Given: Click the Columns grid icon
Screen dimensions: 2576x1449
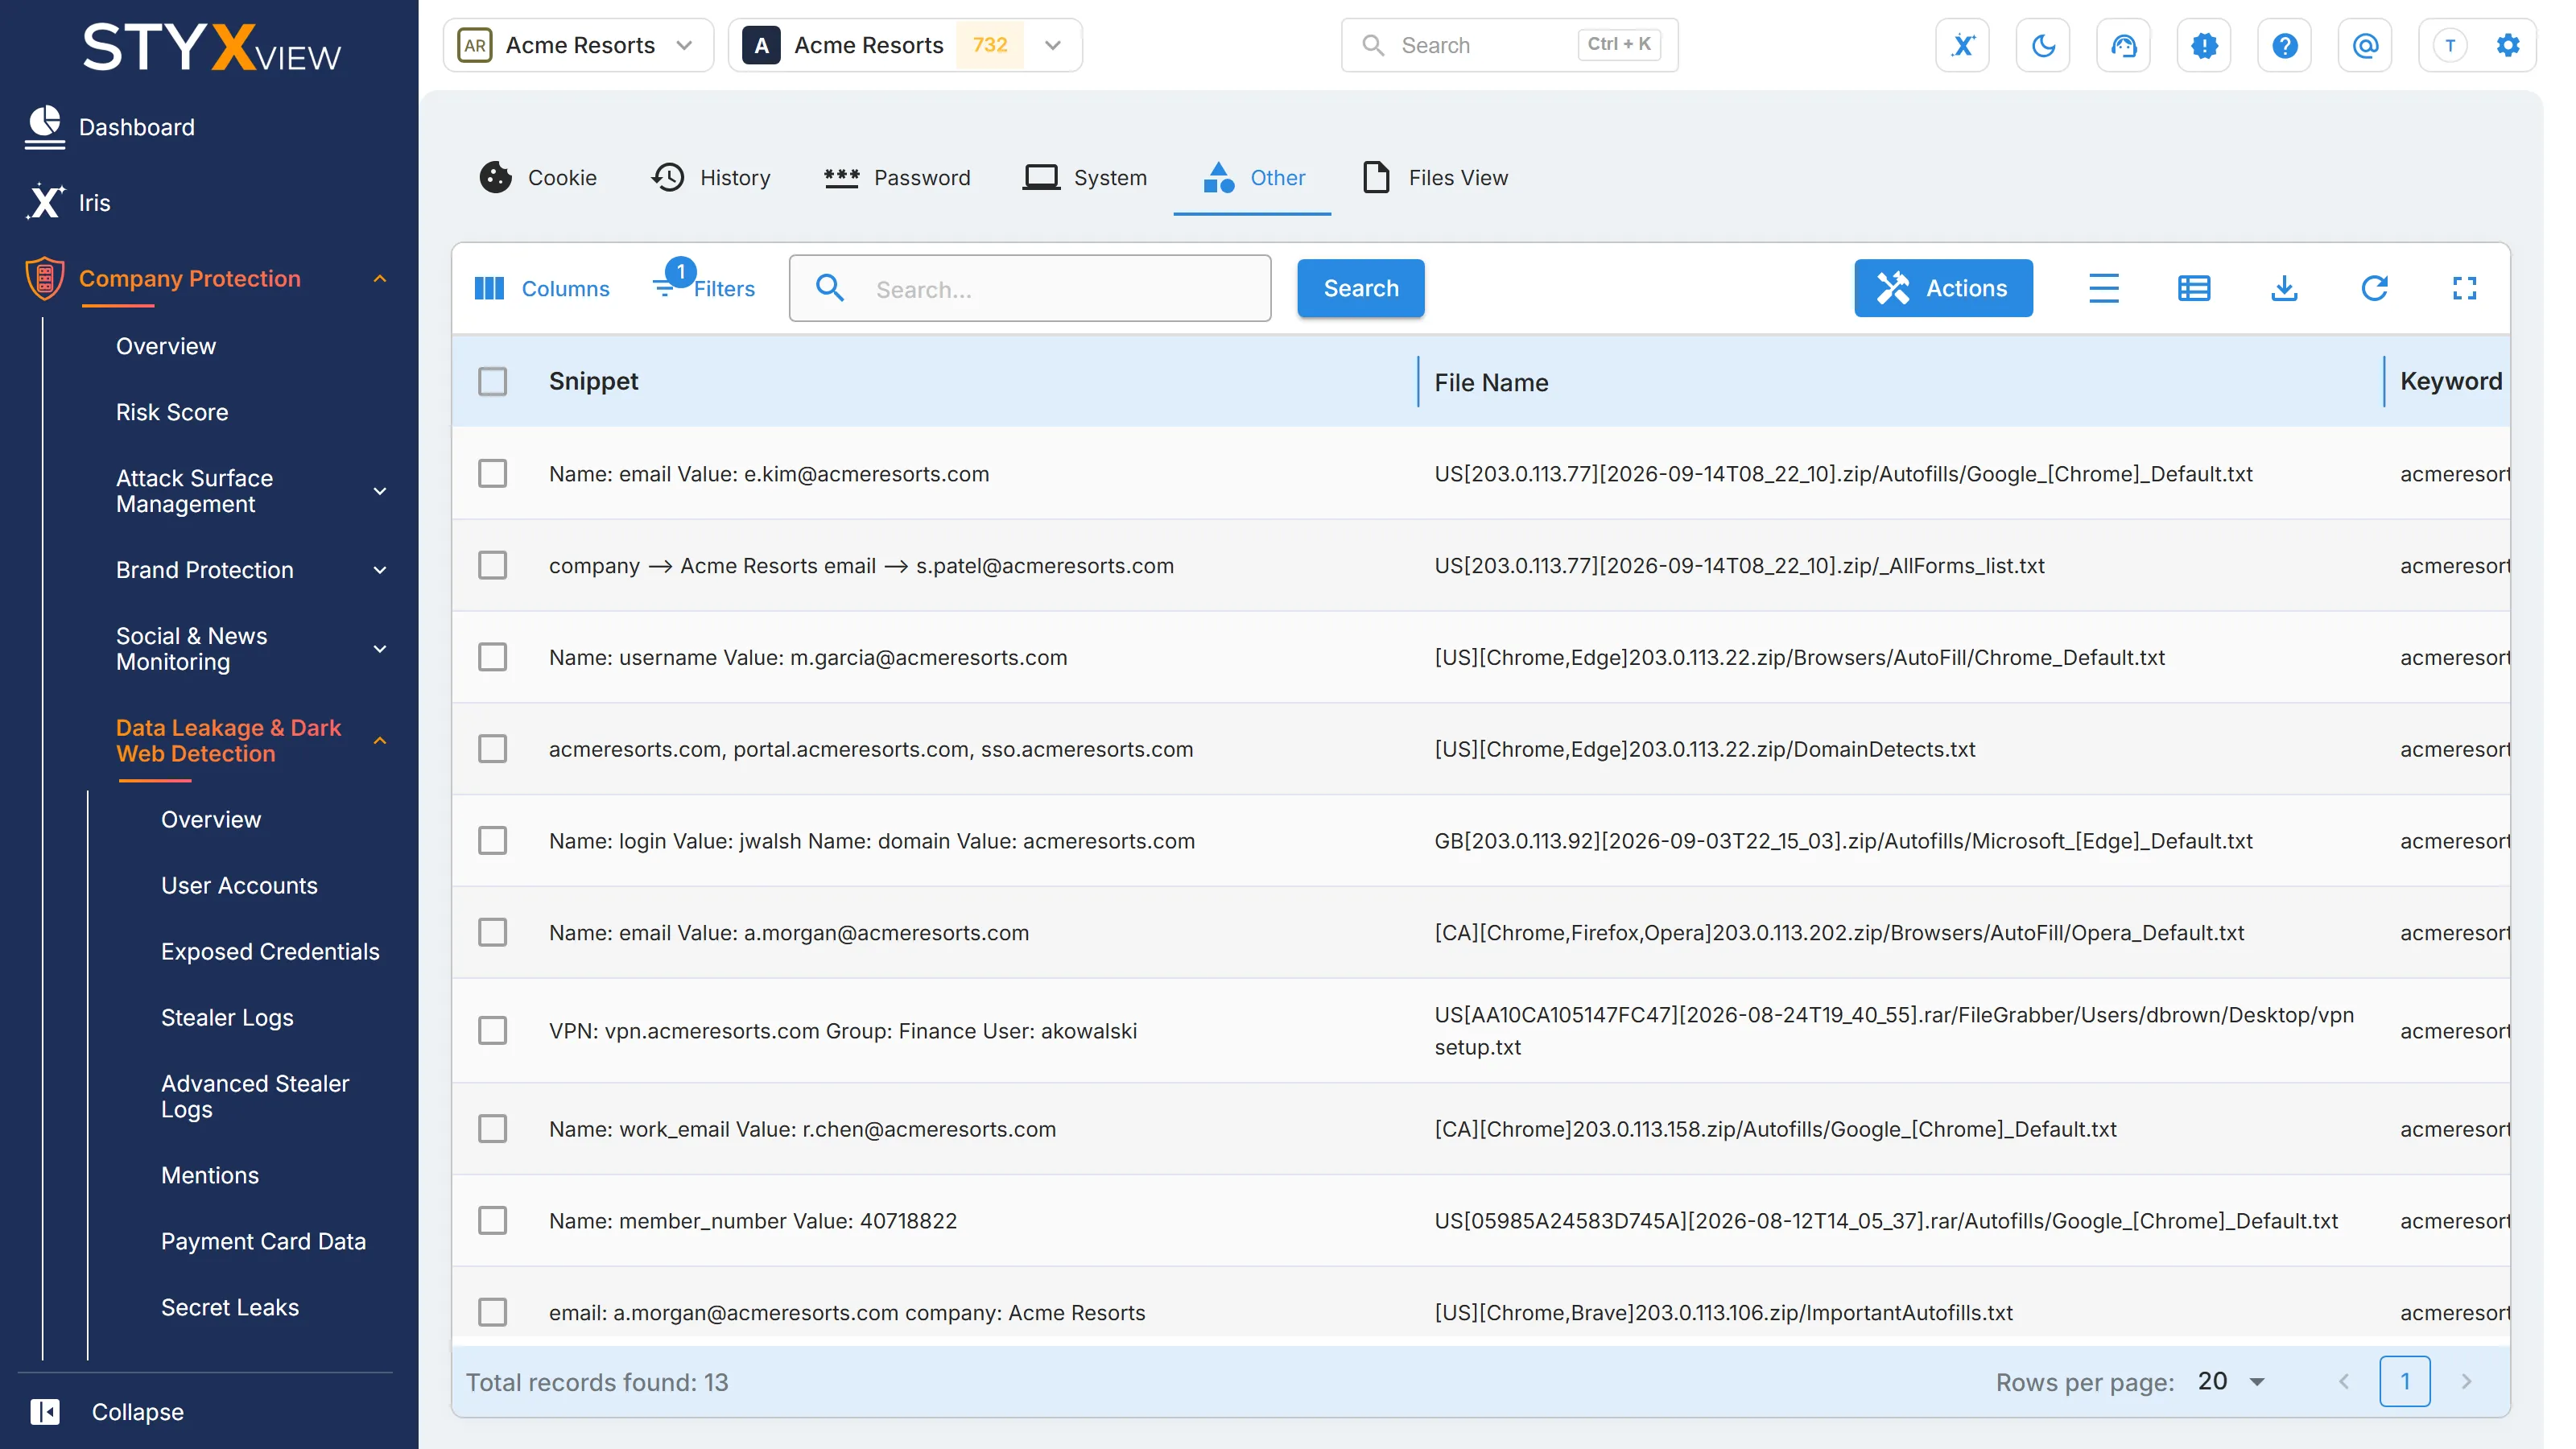Looking at the screenshot, I should pyautogui.click(x=489, y=288).
